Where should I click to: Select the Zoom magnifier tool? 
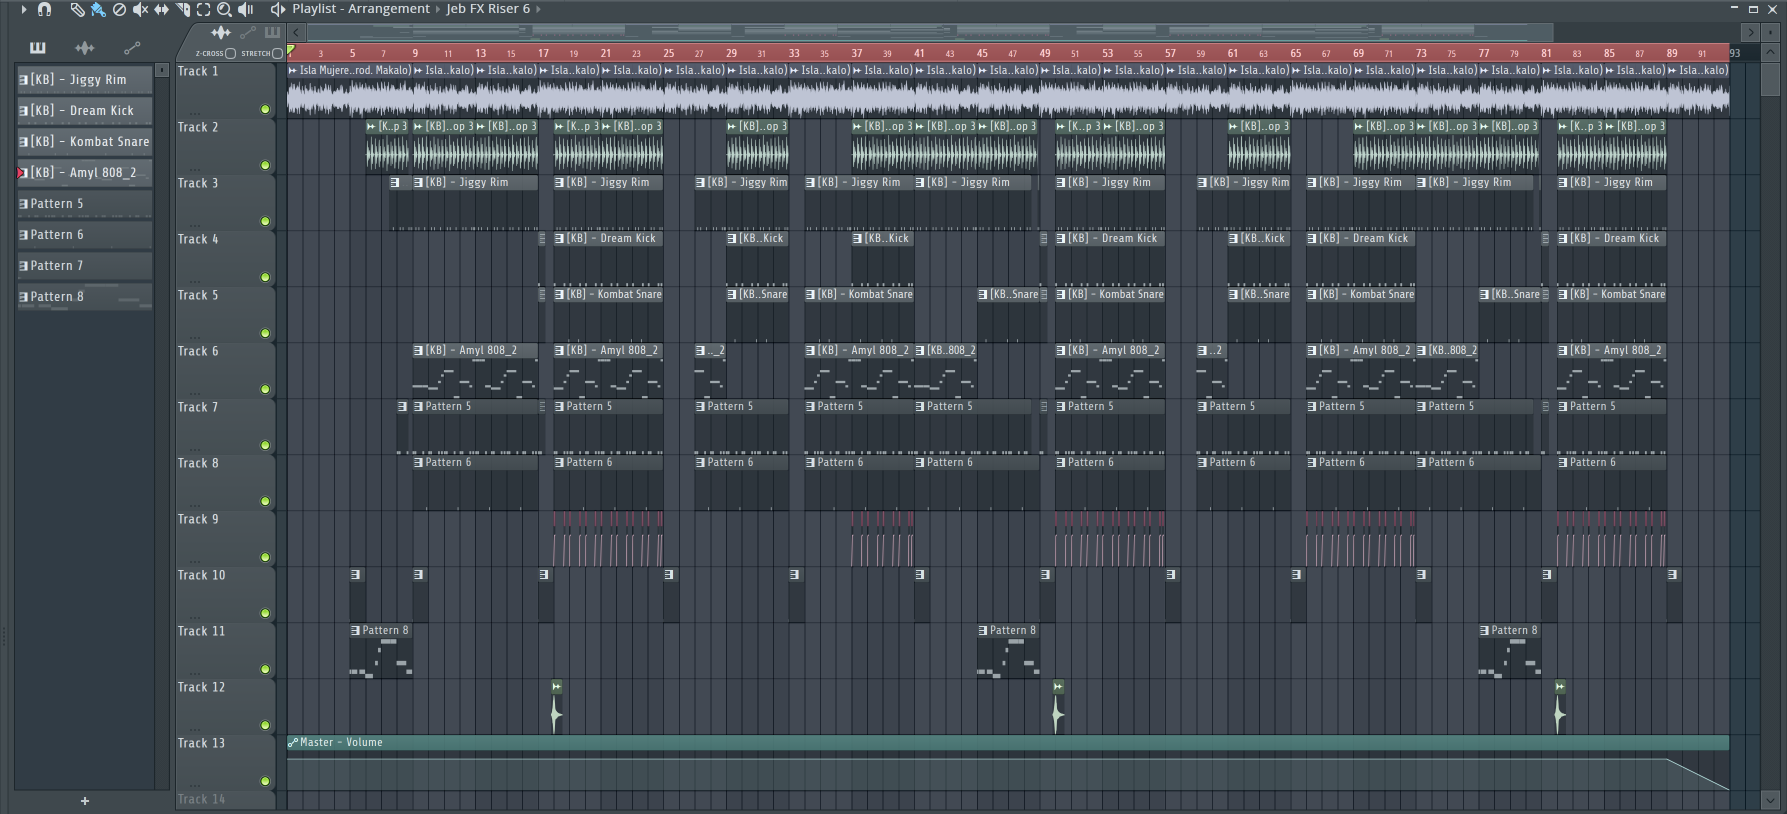(x=224, y=9)
